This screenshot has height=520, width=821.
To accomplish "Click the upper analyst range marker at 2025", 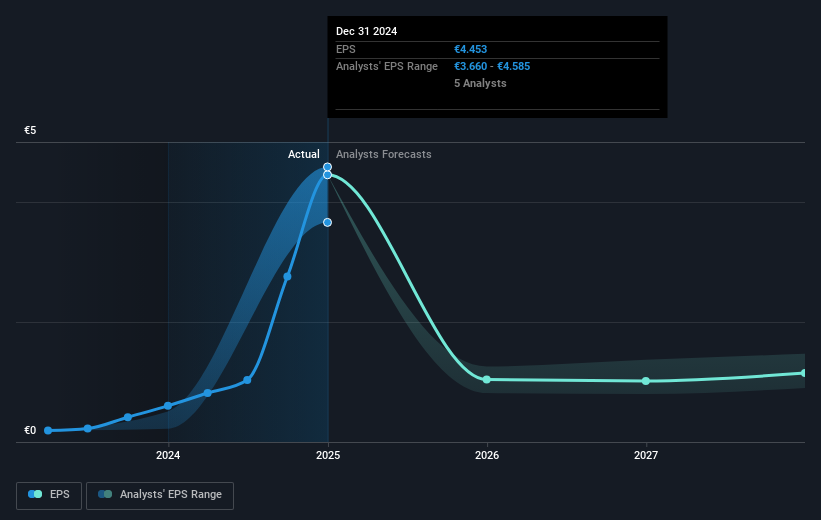I will tap(327, 167).
